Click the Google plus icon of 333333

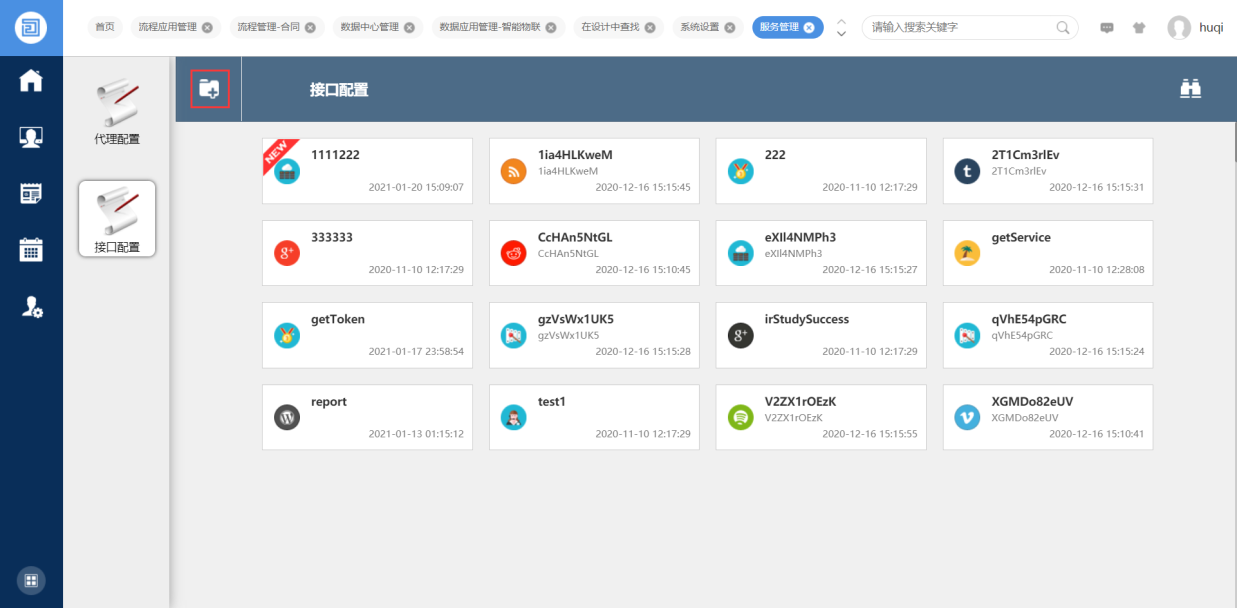(x=287, y=254)
